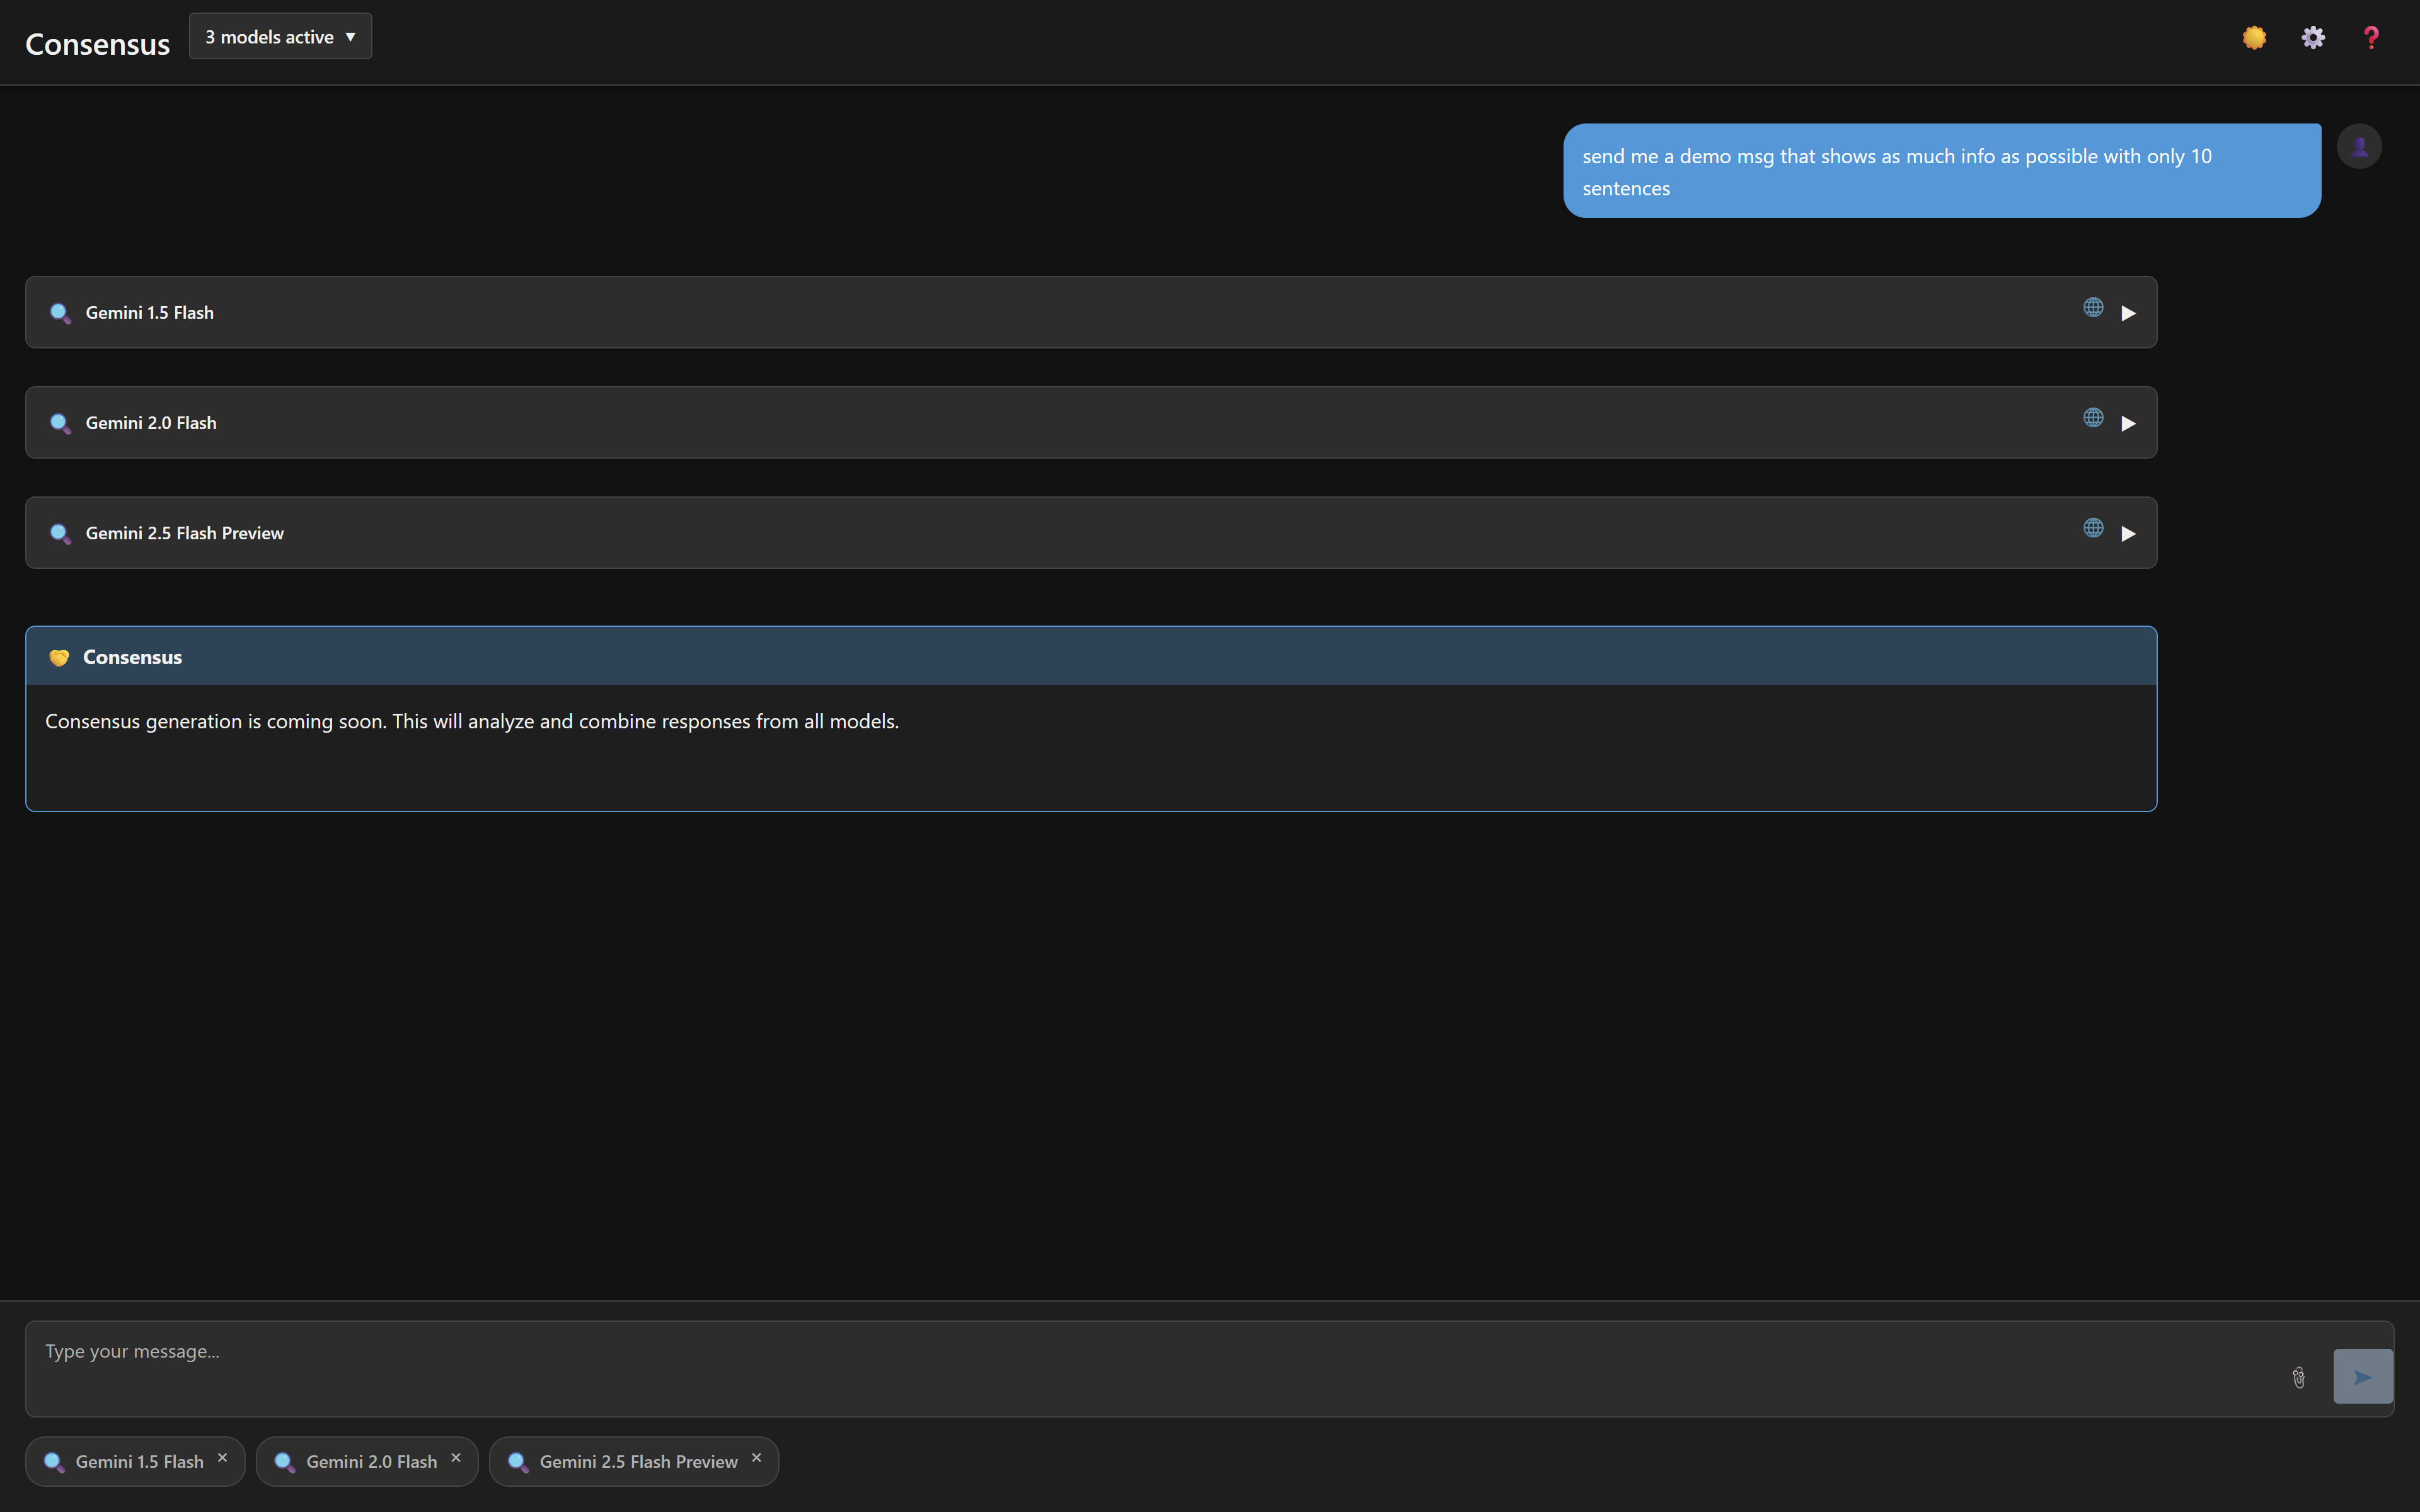
Task: Open settings via the gear icon
Action: (x=2313, y=38)
